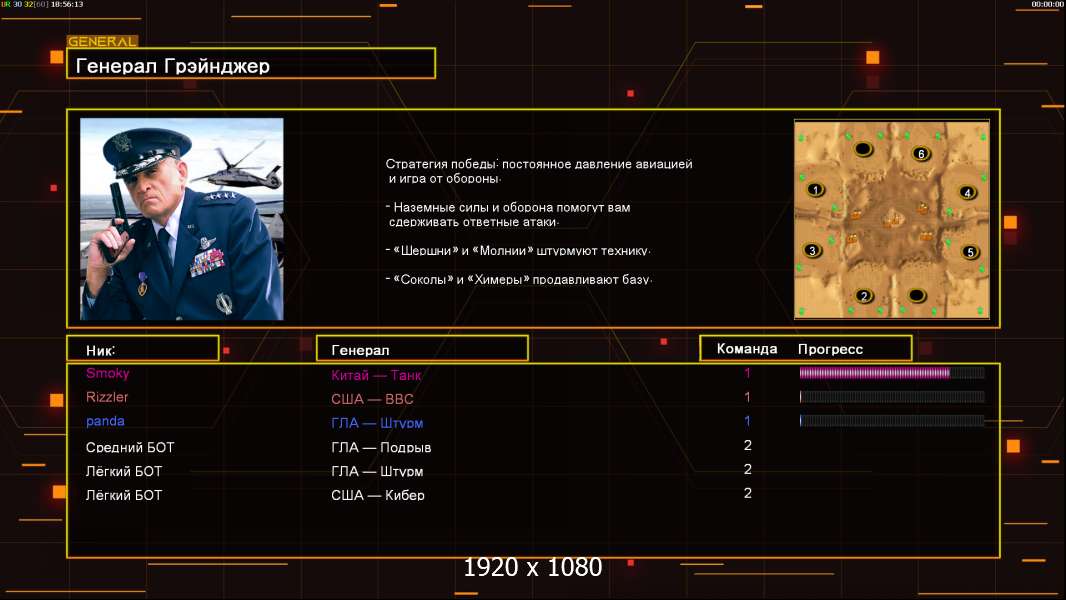Click Smoky's loading progress bar
The width and height of the screenshot is (1066, 600).
(892, 372)
